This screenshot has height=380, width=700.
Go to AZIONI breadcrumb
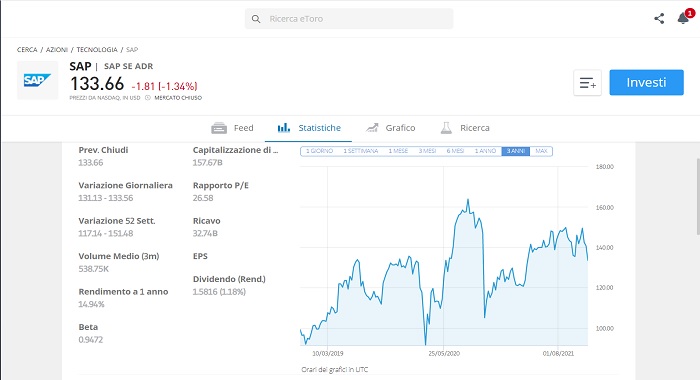(57, 50)
